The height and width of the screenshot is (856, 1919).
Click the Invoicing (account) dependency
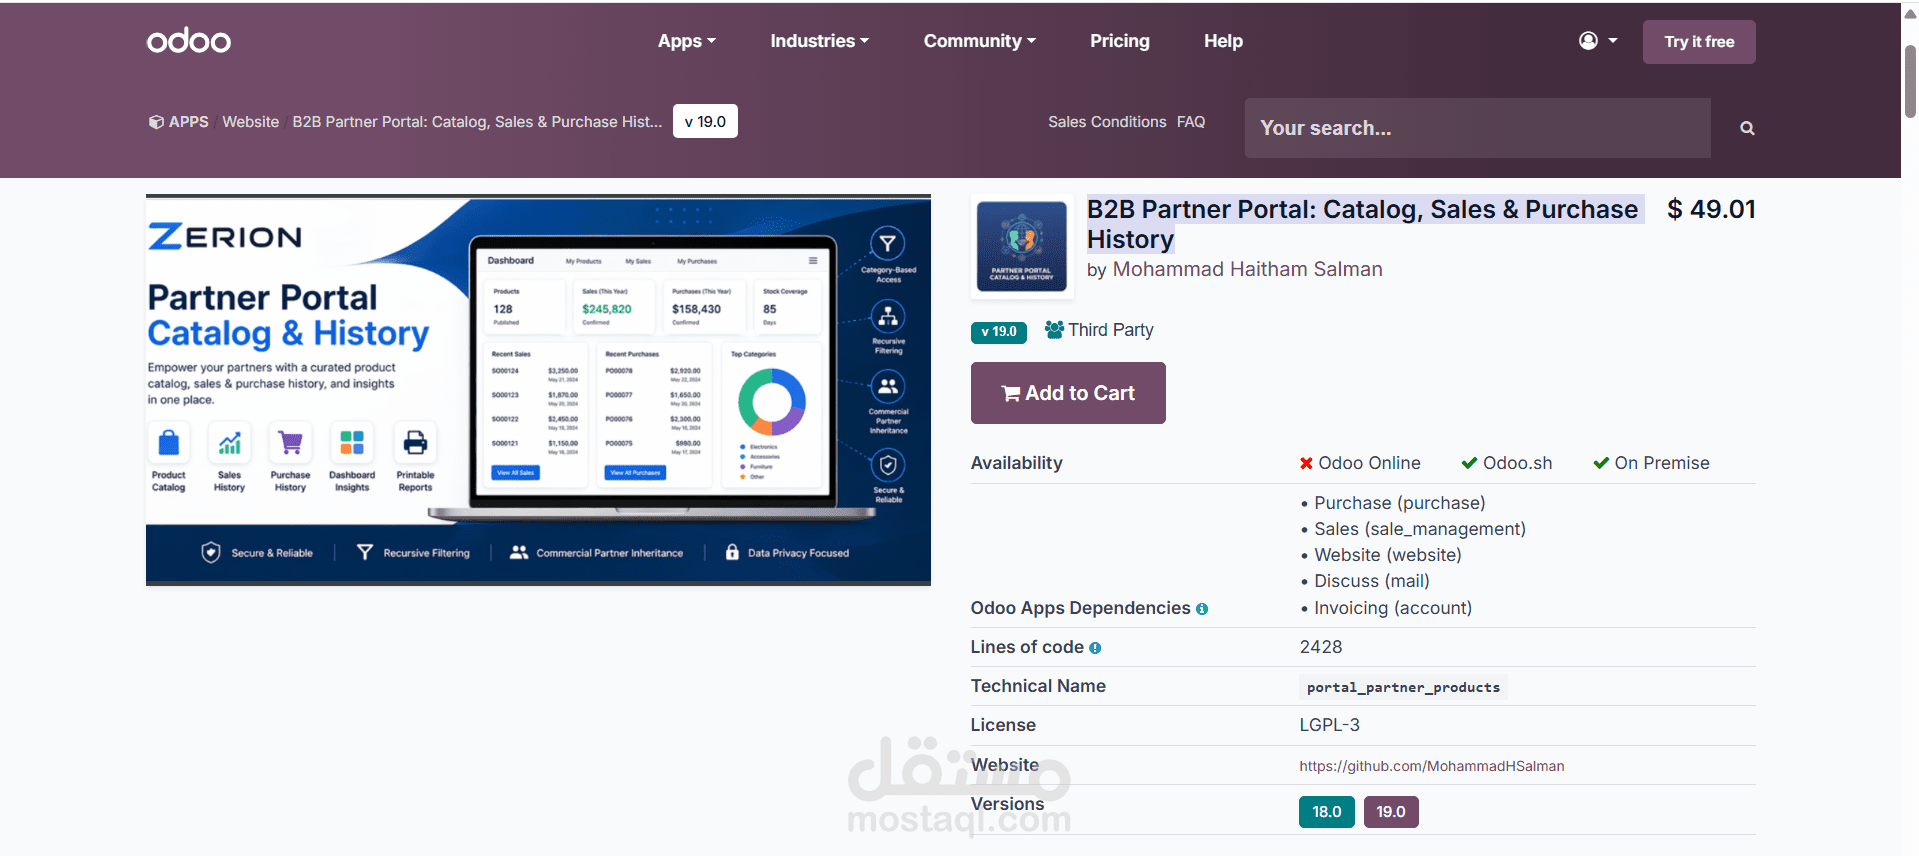pyautogui.click(x=1392, y=608)
